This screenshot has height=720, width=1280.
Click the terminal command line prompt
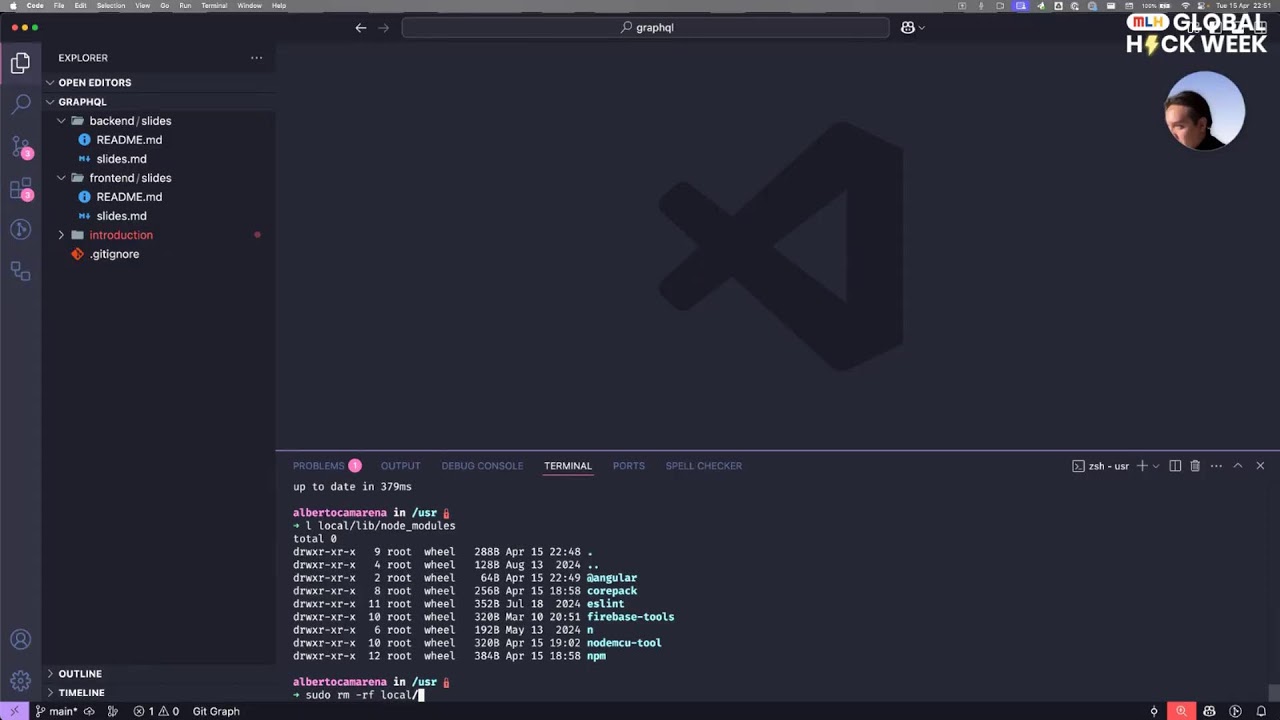click(x=360, y=695)
